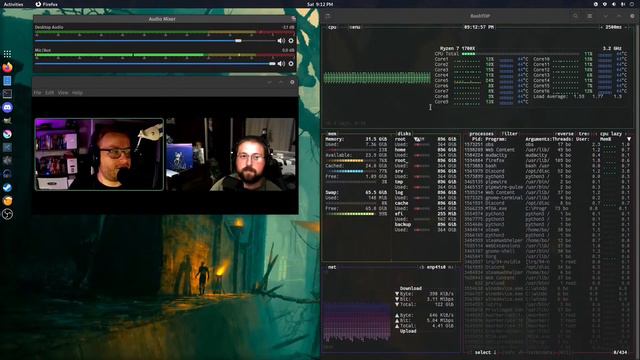The height and width of the screenshot is (360, 640).
Task: Select the gnome-terminal process row
Action: coord(547,198)
